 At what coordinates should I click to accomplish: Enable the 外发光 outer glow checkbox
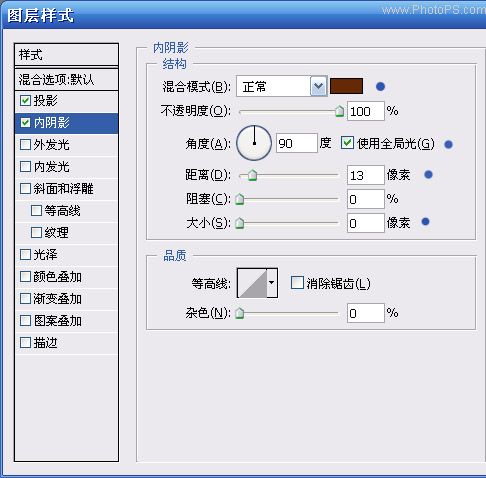(25, 145)
